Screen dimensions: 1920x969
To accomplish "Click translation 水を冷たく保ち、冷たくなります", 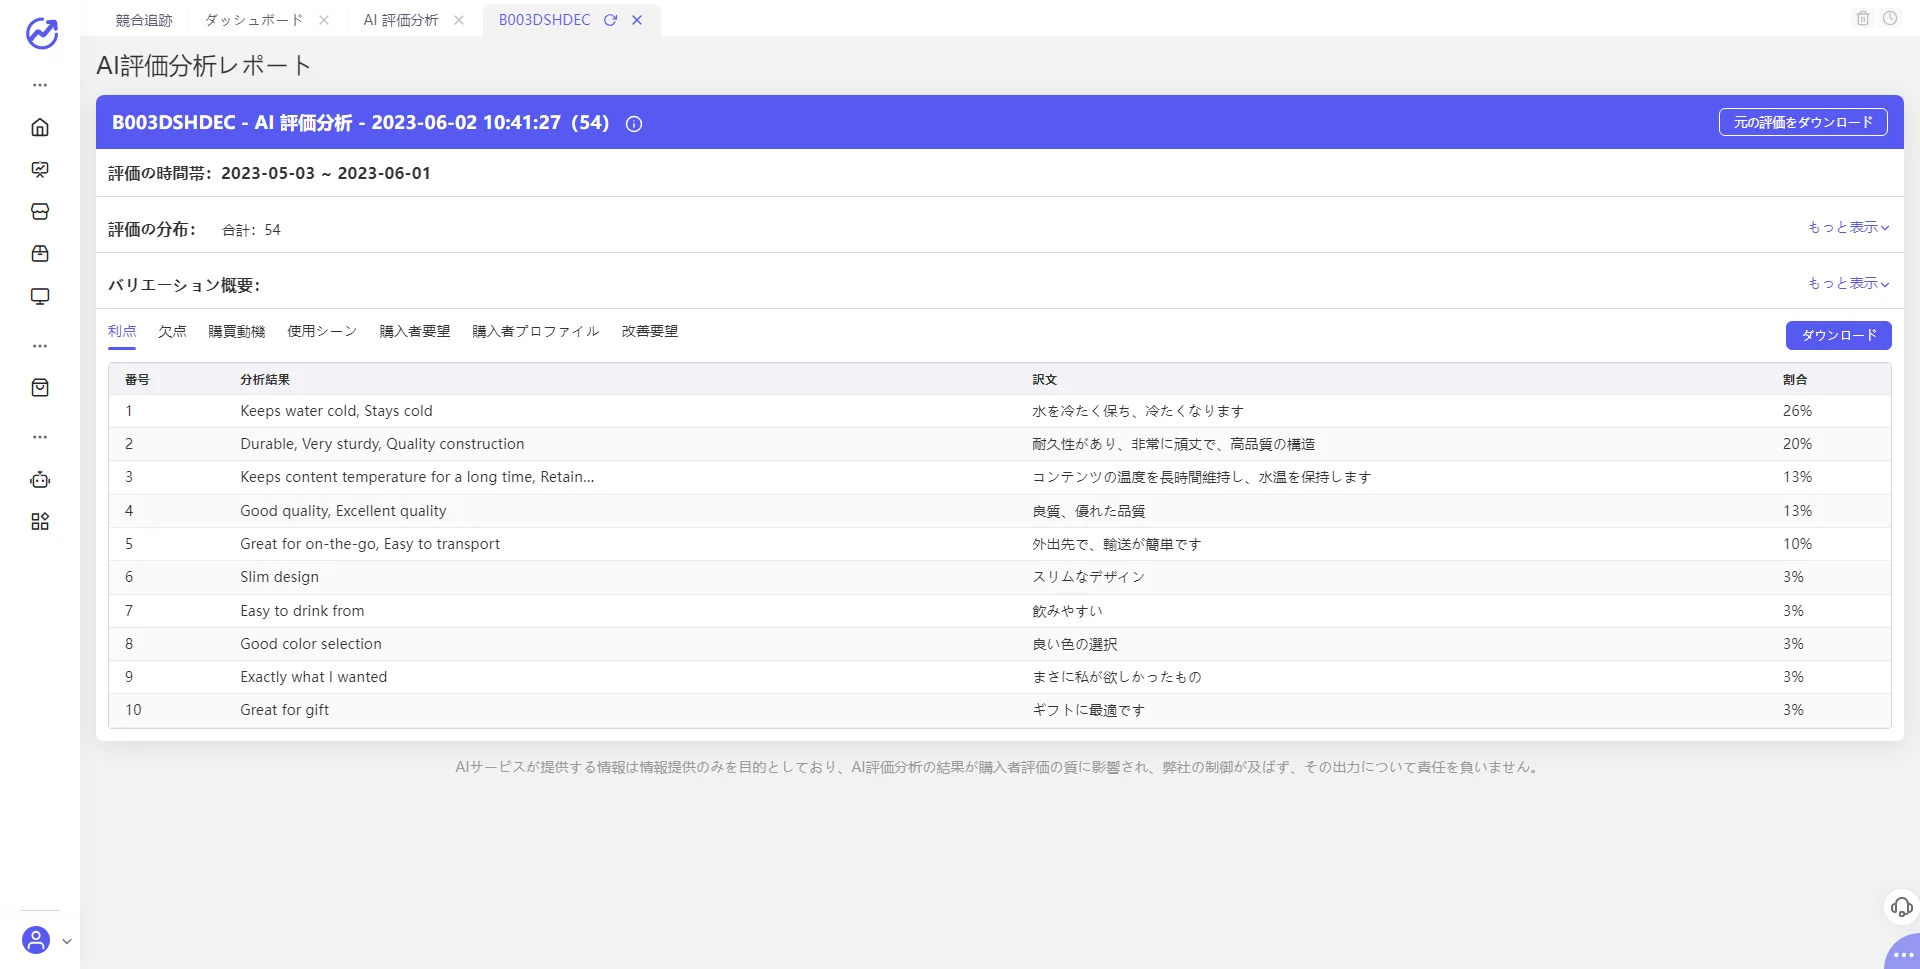I will pyautogui.click(x=1138, y=411).
